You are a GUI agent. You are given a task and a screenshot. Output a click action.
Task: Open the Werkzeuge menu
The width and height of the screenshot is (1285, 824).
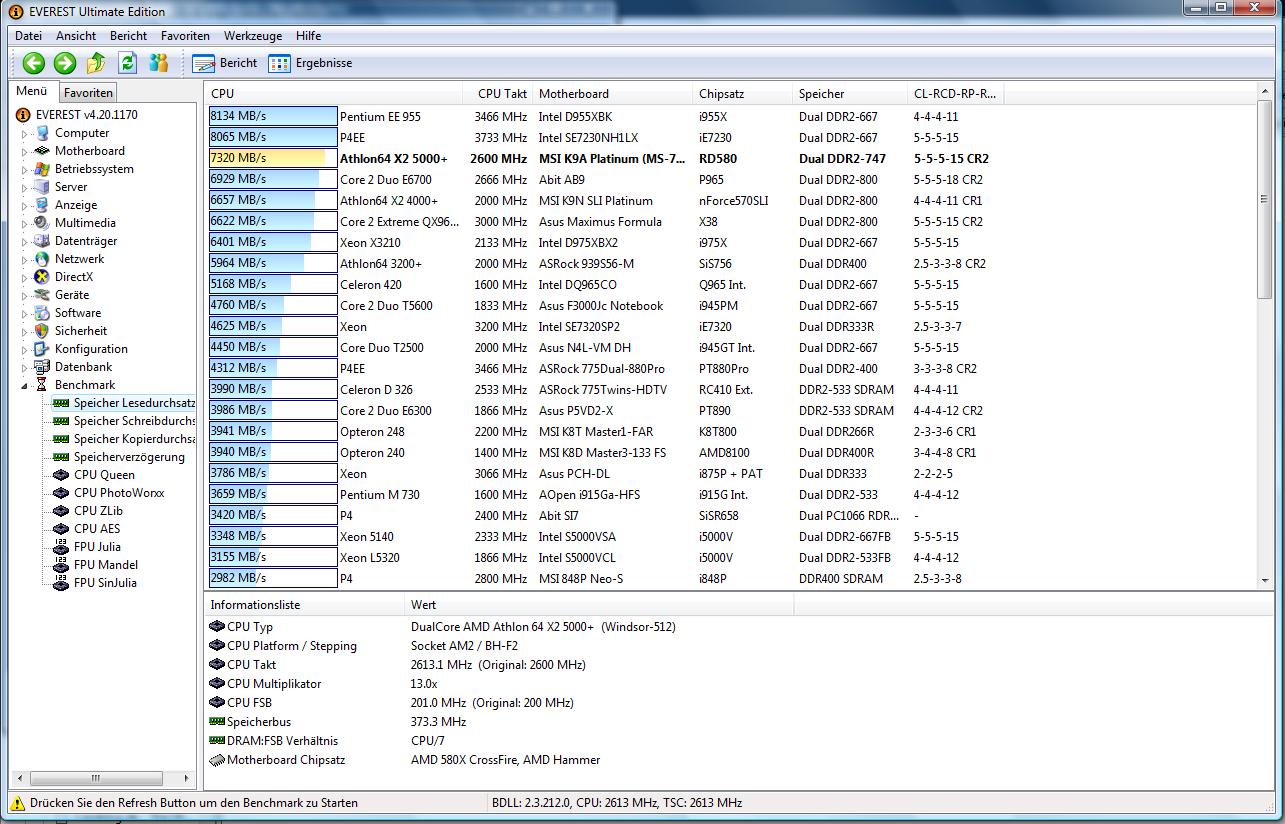pyautogui.click(x=253, y=36)
